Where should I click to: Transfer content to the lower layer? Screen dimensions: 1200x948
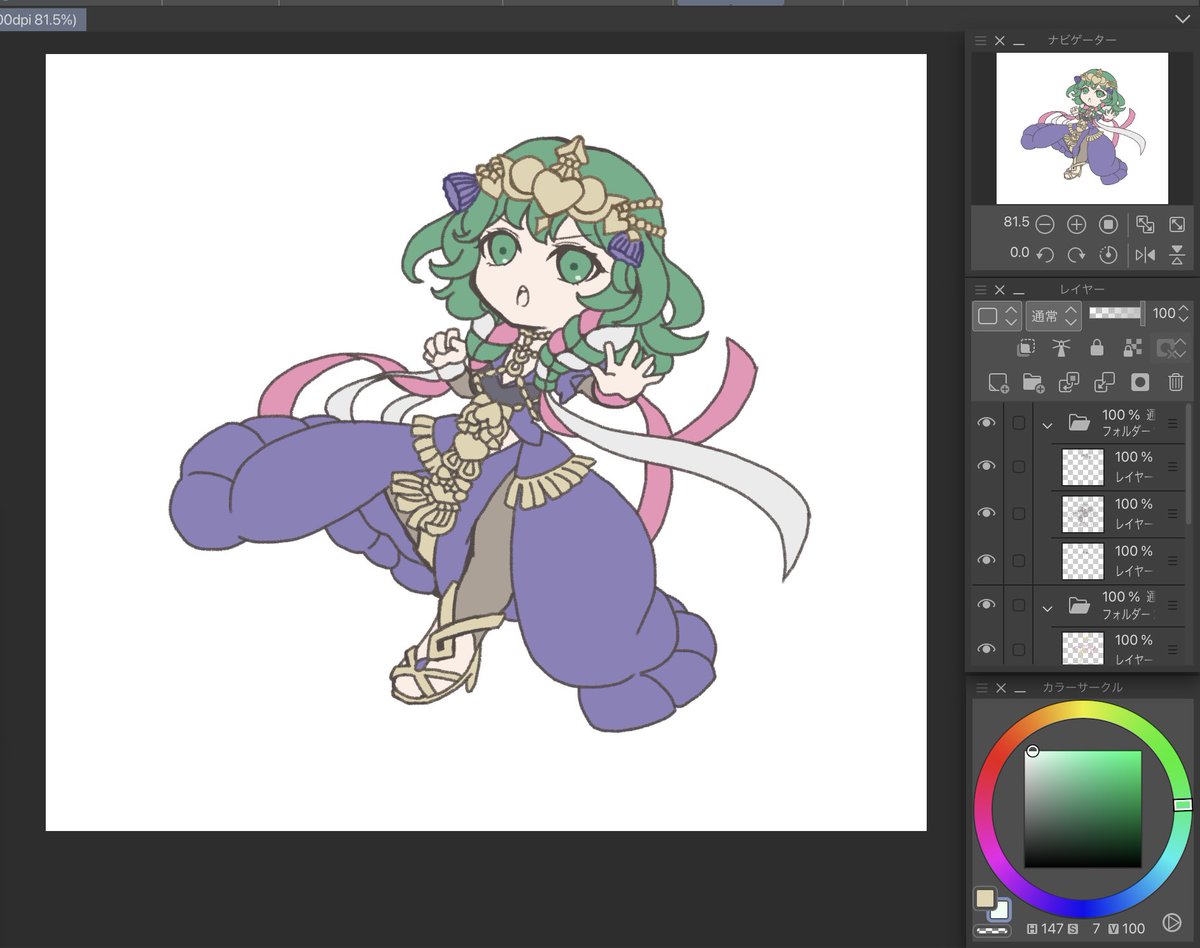(1069, 382)
